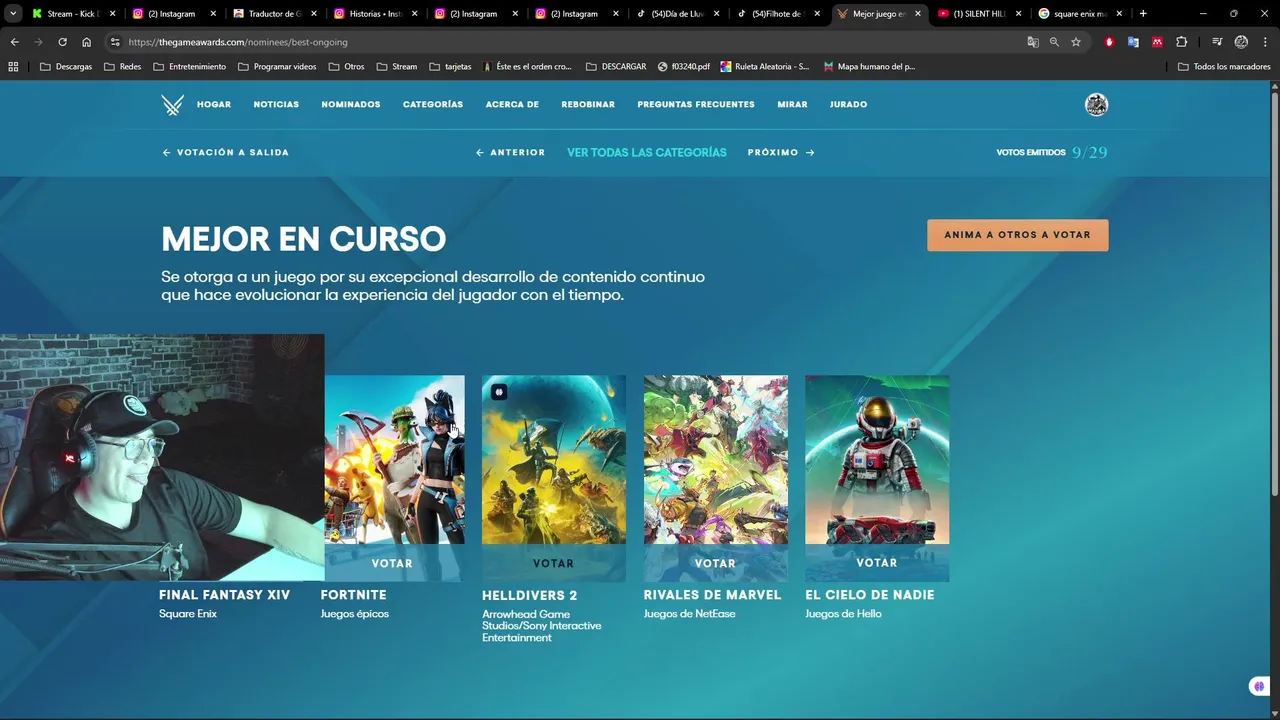Open the browser home page icon
Image resolution: width=1280 pixels, height=720 pixels.
(x=87, y=42)
